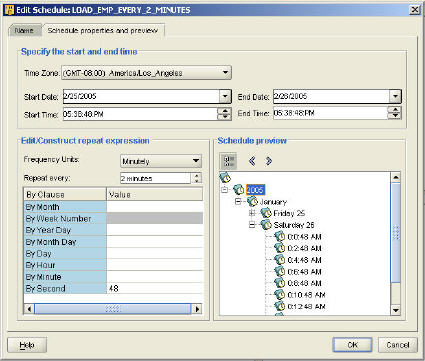Click the clock icon beside January
Viewport: 425px width, 361px height.
pyautogui.click(x=252, y=201)
